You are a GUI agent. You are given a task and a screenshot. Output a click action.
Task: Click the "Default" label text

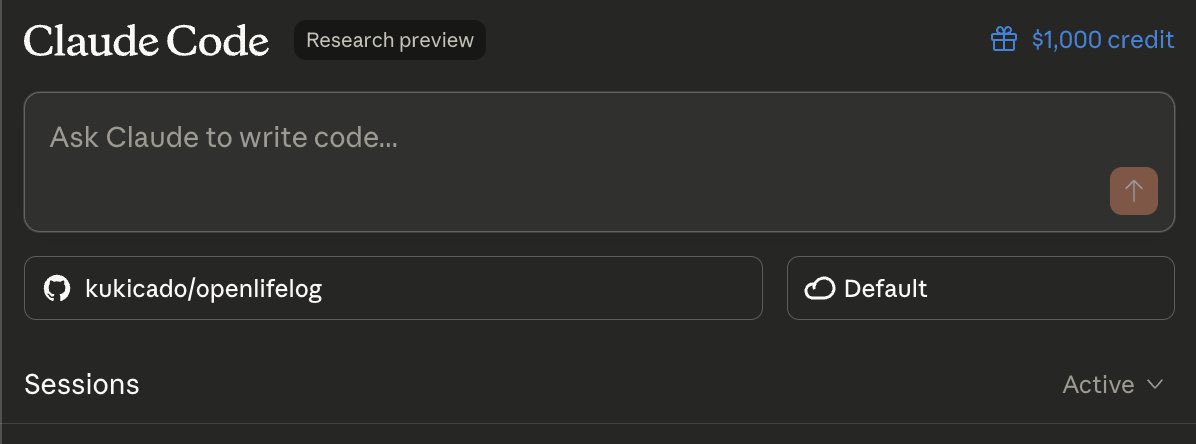(885, 289)
